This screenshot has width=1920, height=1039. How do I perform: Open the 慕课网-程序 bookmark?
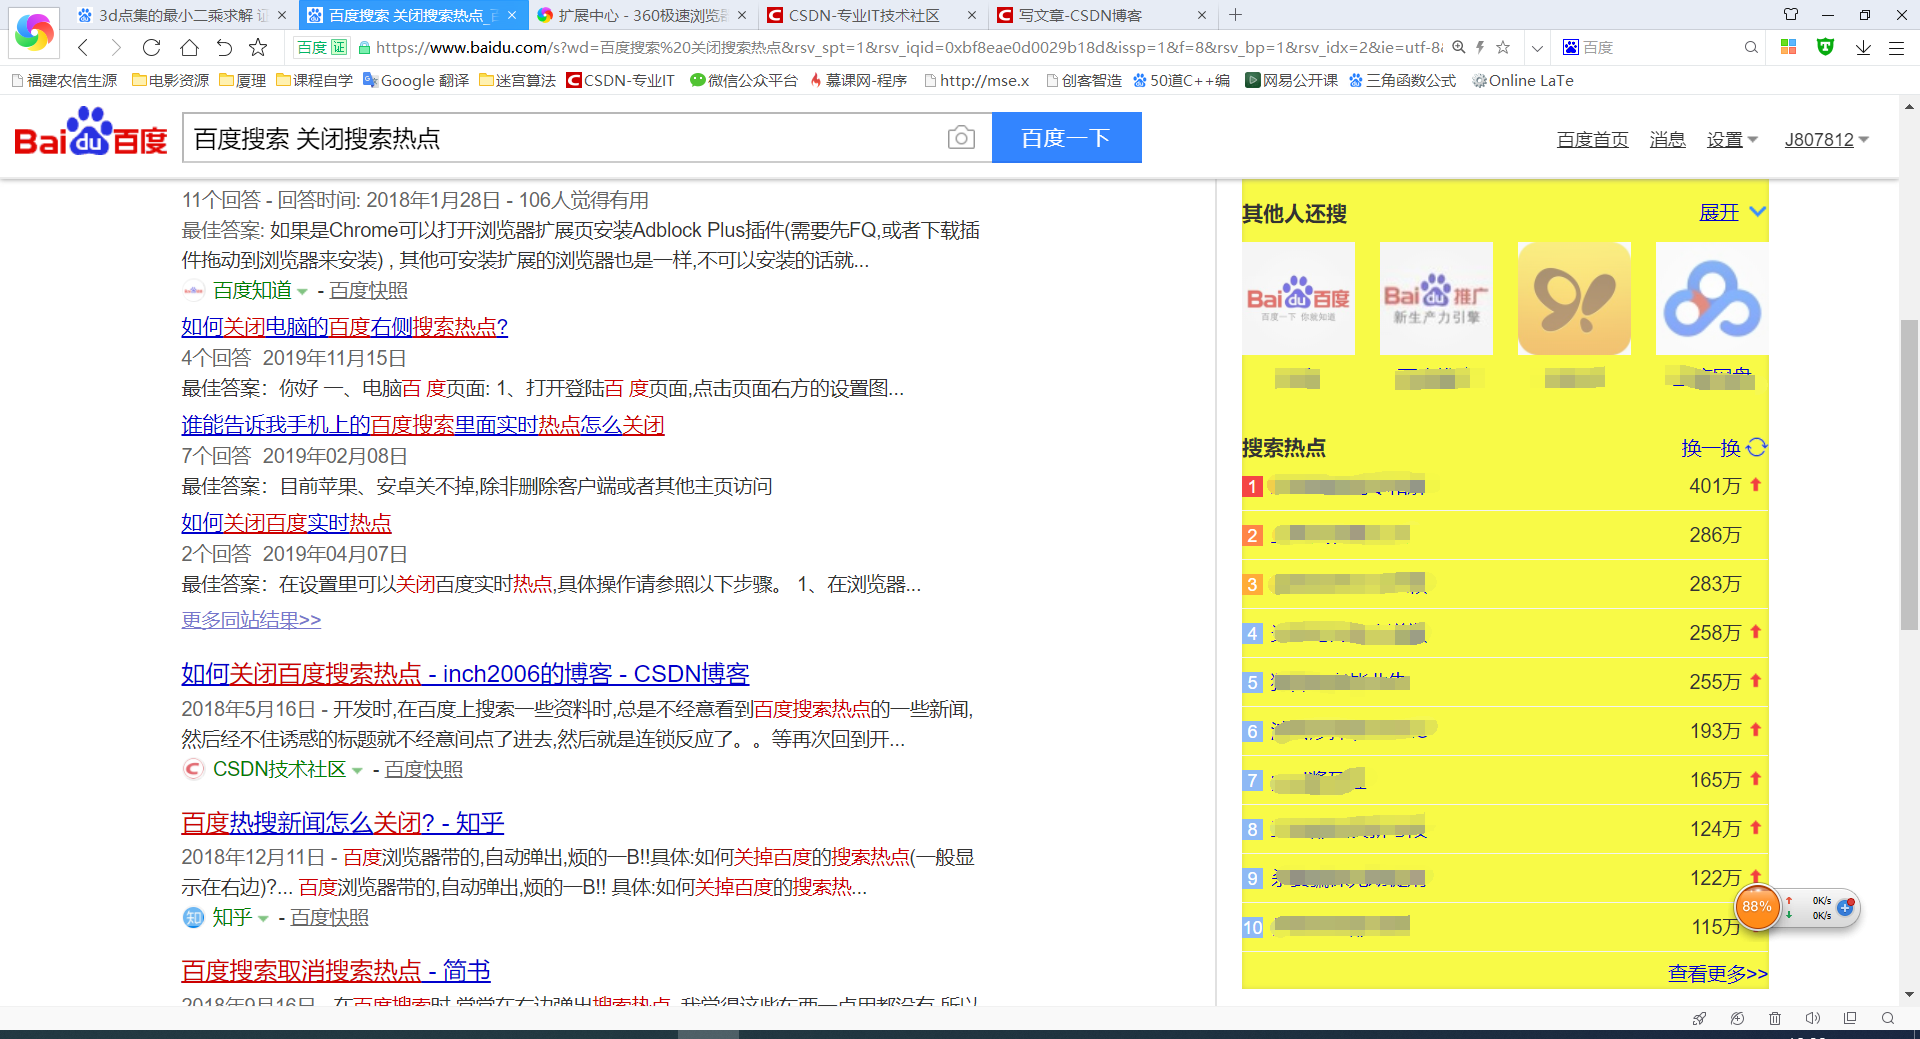click(x=858, y=80)
